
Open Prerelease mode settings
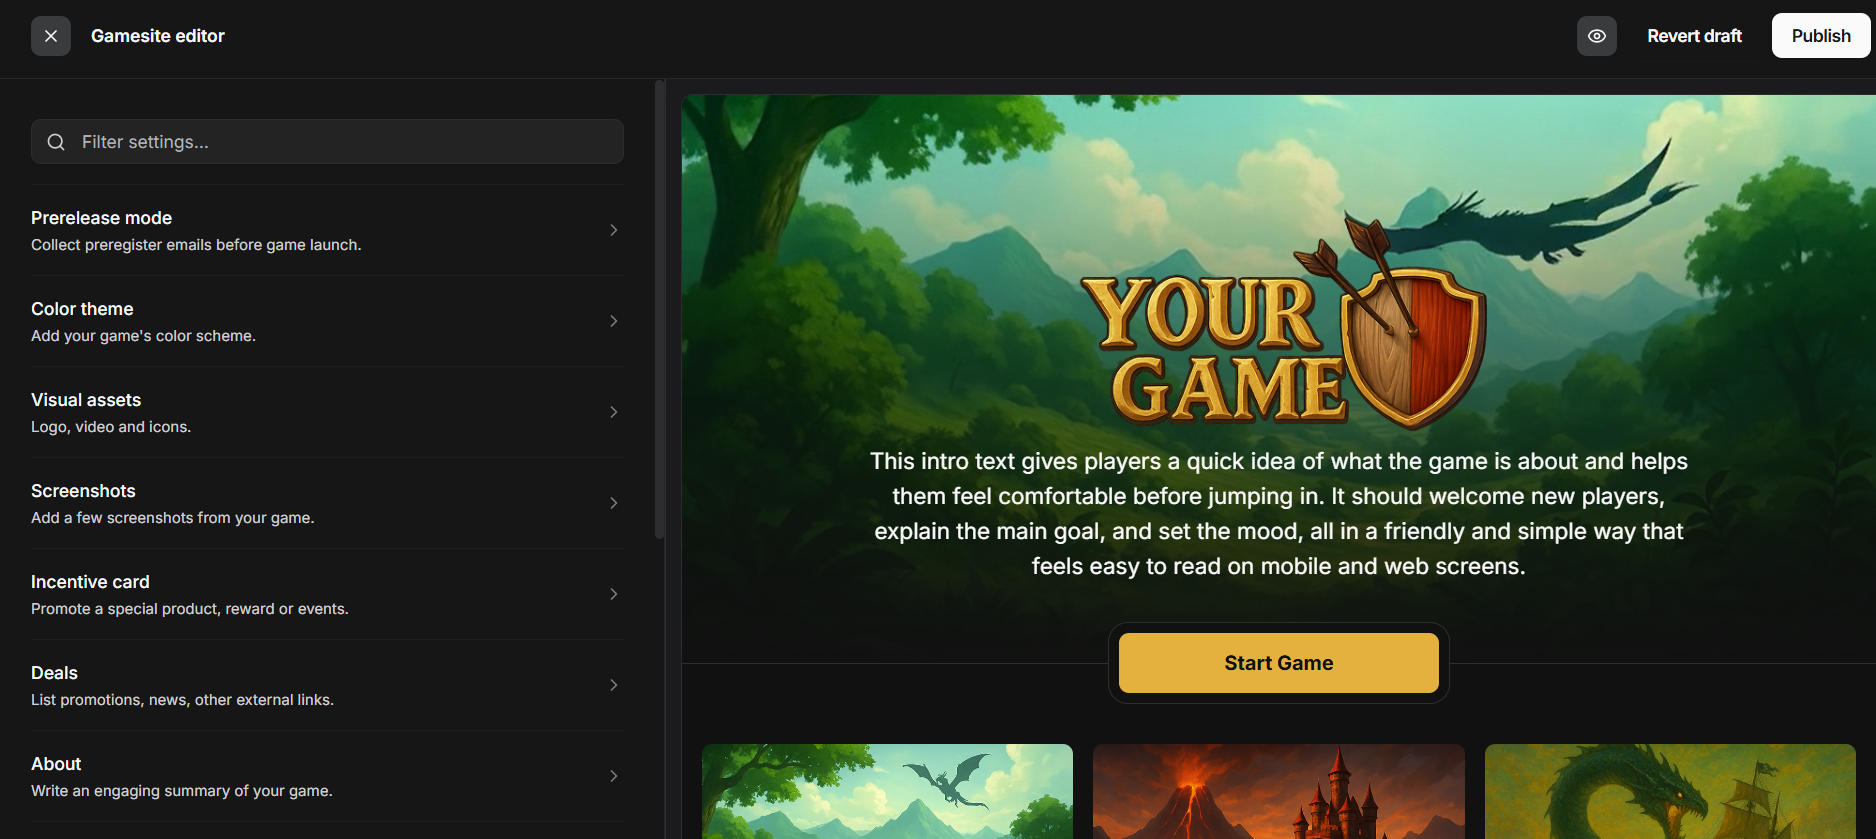[x=327, y=230]
